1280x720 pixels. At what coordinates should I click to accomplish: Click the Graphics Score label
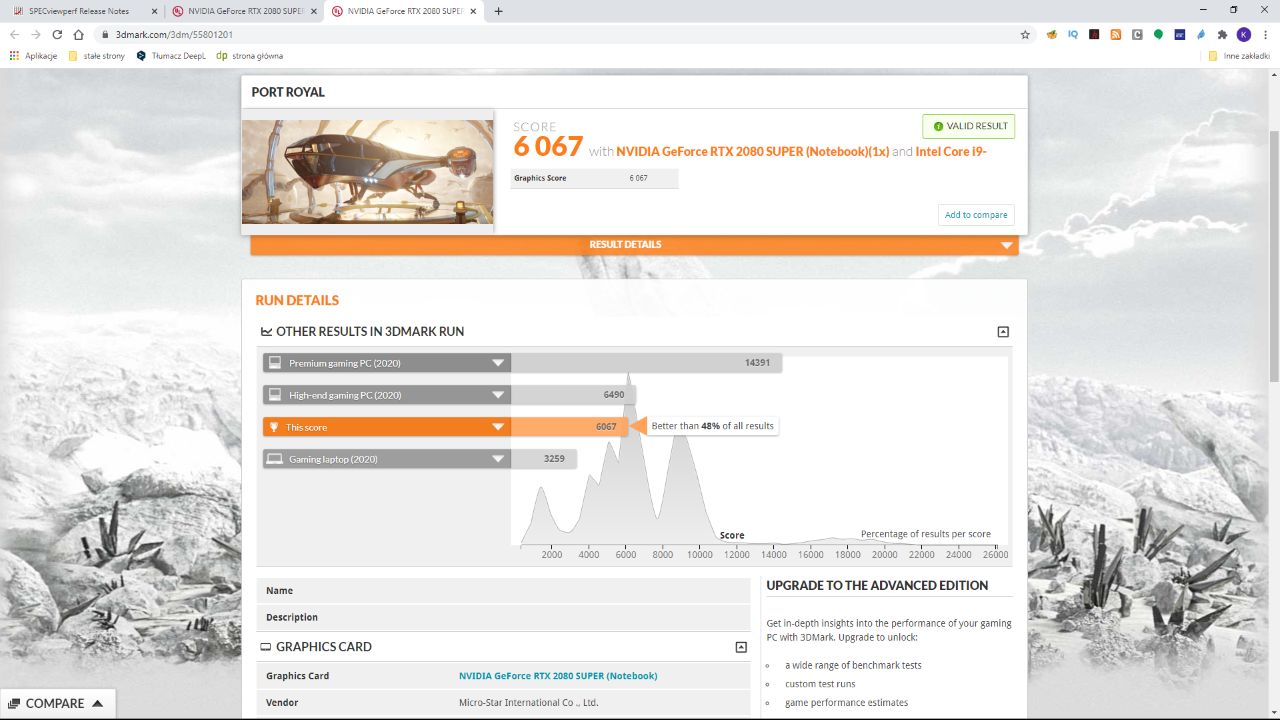tap(540, 179)
